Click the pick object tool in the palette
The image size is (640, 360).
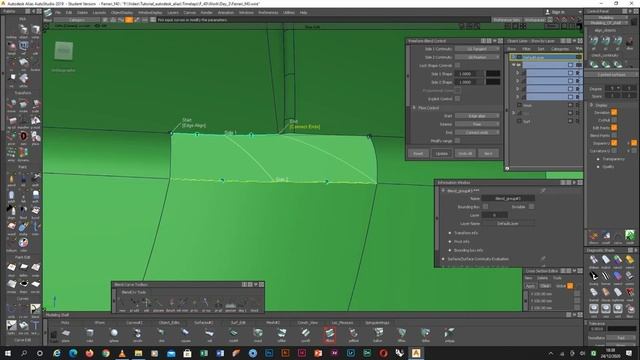tap(23, 29)
